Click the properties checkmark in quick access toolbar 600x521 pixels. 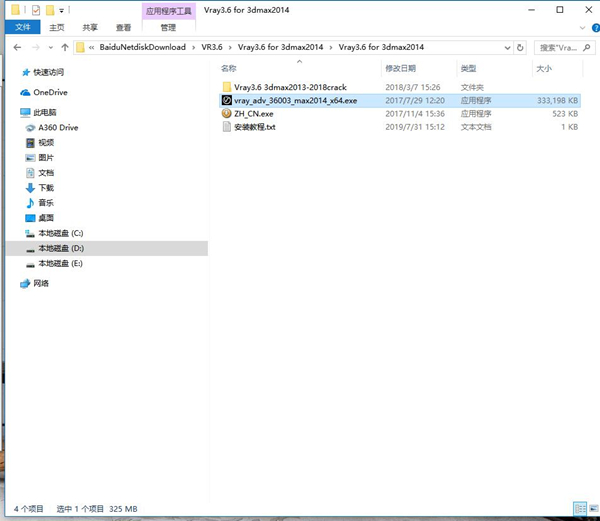click(x=35, y=9)
